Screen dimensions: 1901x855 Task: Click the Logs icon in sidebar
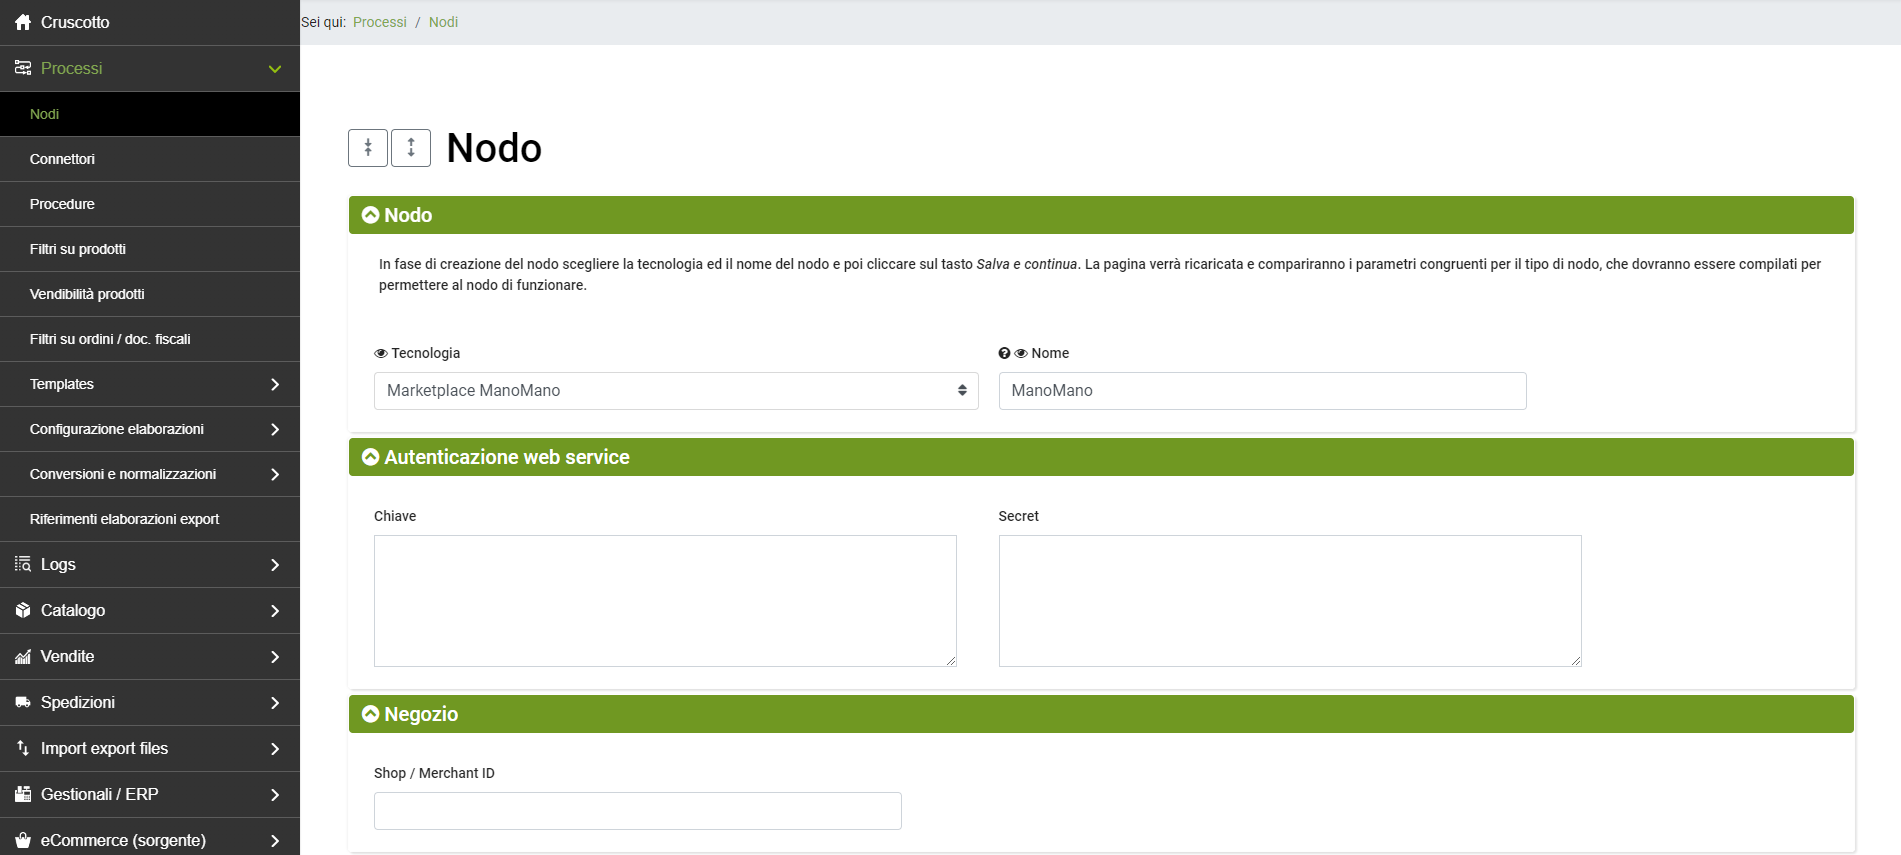tap(23, 564)
